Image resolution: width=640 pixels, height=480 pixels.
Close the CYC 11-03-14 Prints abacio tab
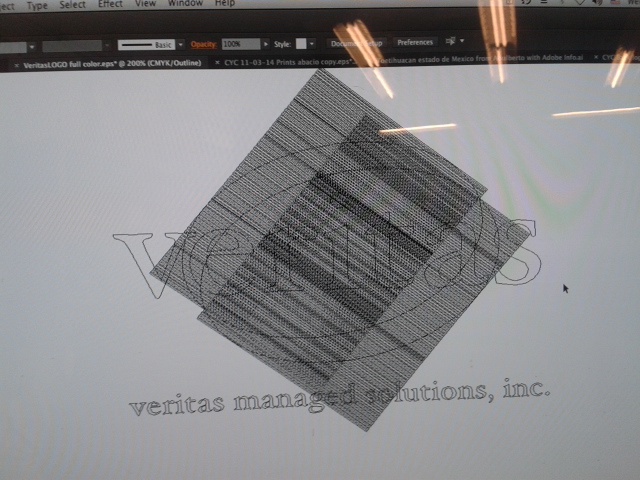(218, 62)
